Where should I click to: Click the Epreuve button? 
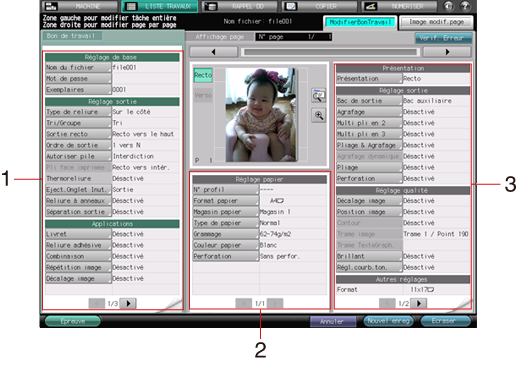73,321
